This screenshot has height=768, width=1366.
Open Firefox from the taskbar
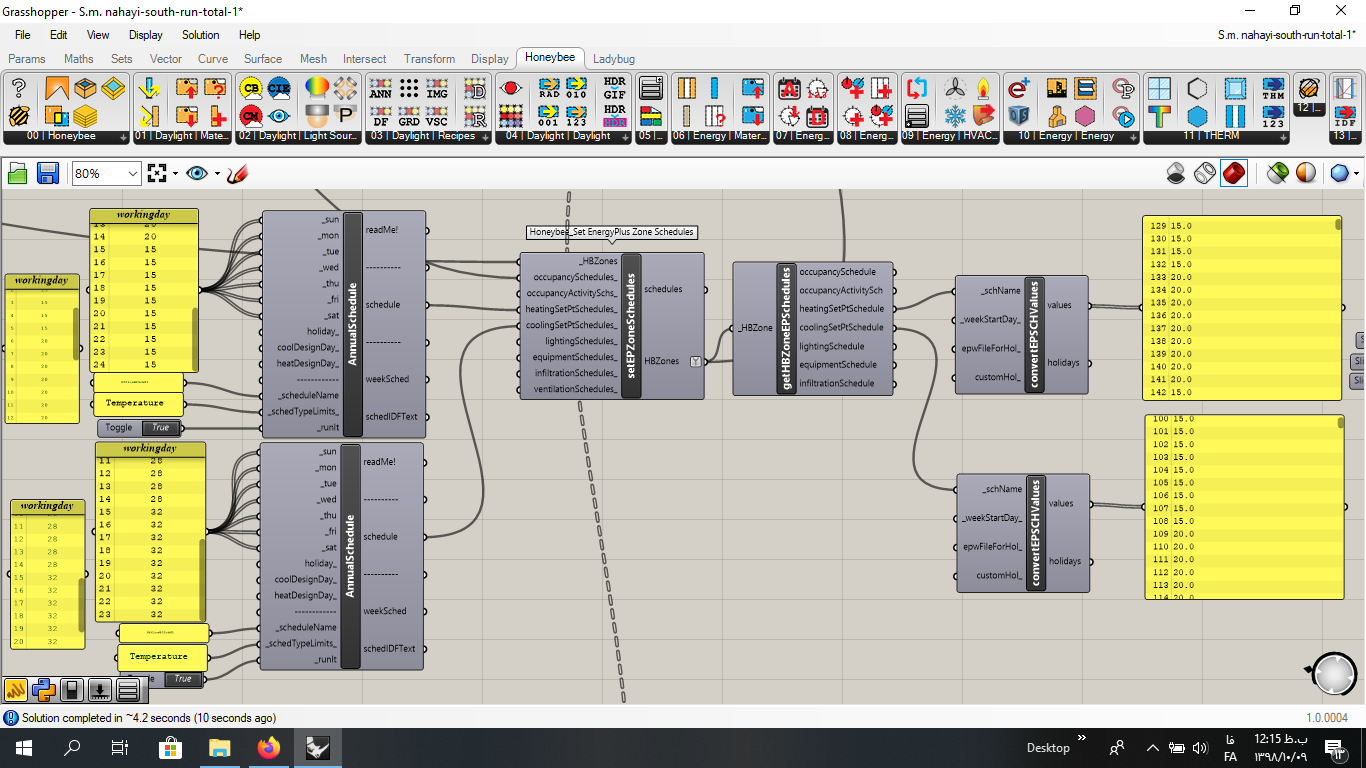(x=268, y=748)
